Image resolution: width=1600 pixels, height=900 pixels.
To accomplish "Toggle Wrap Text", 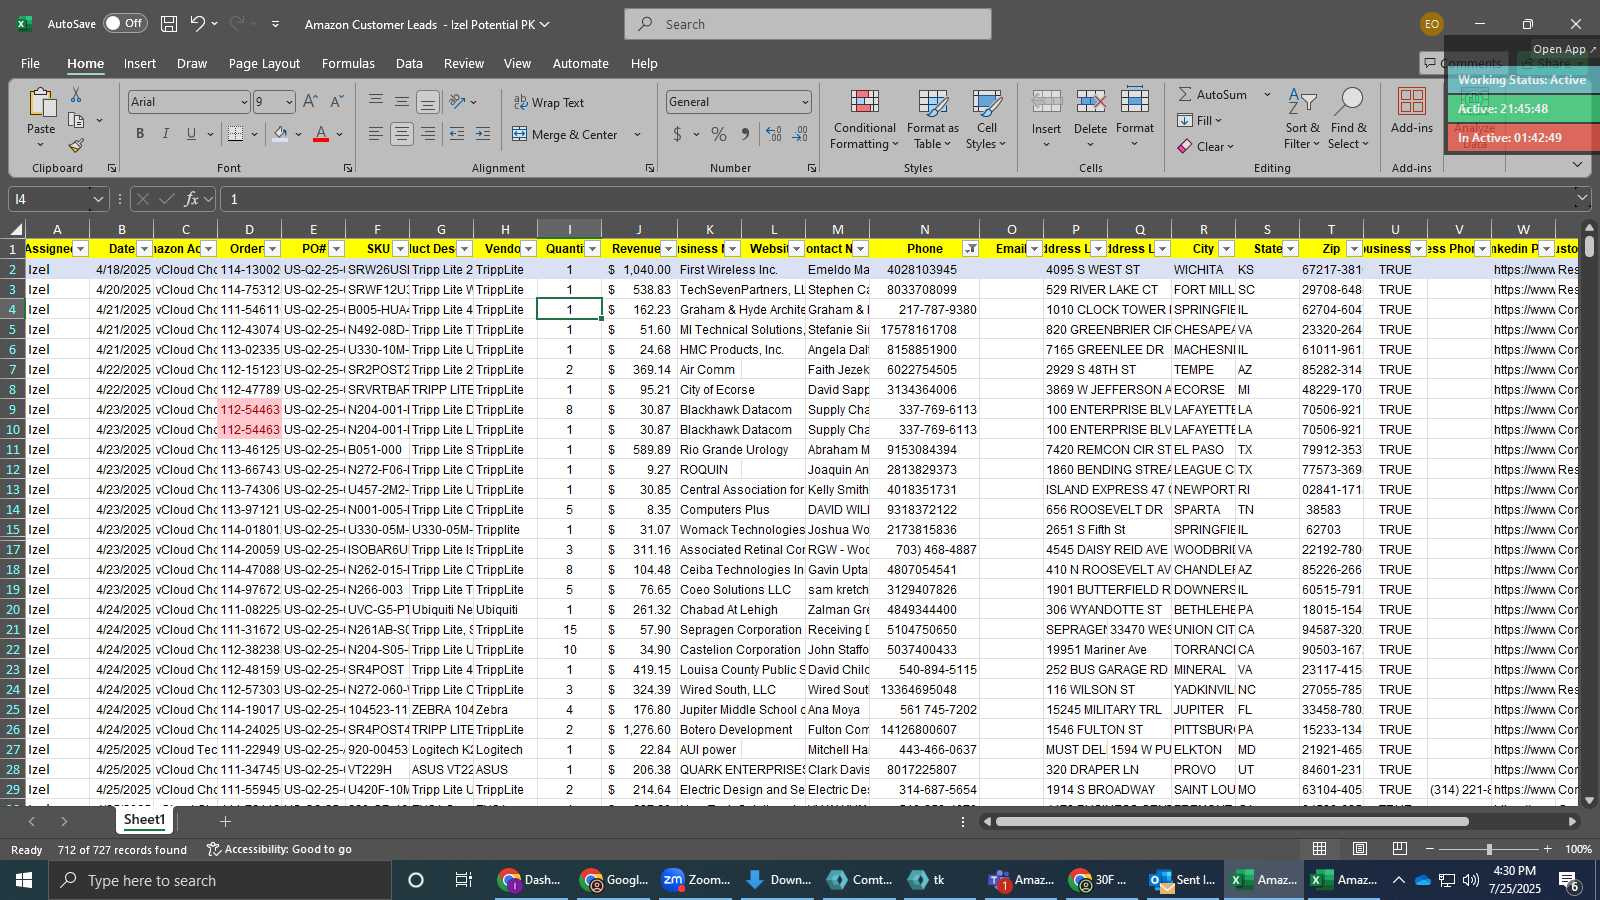I will pos(549,103).
